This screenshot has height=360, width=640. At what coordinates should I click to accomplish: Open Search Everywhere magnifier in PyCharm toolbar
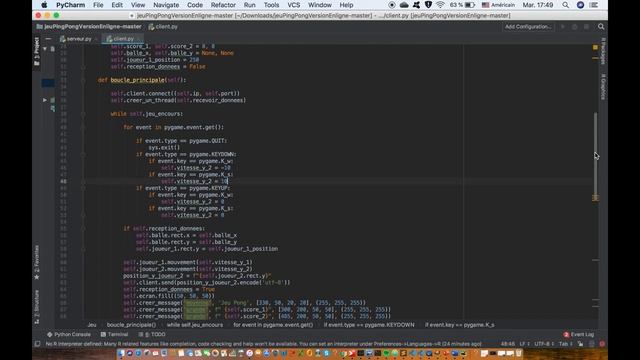(x=601, y=27)
